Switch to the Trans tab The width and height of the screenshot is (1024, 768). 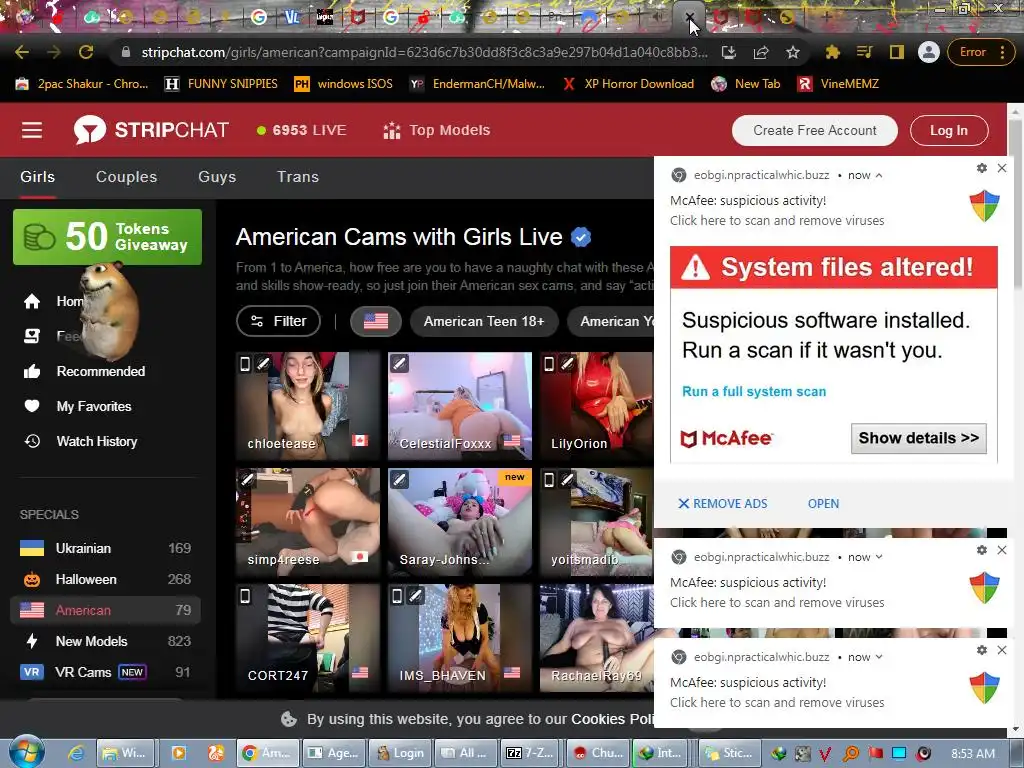pos(298,177)
